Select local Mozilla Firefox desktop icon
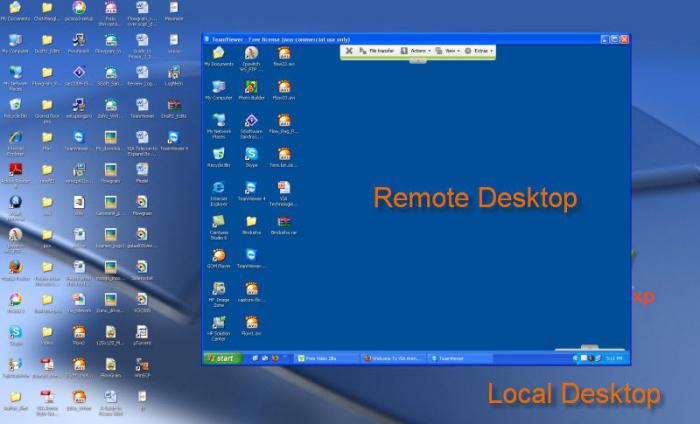The image size is (700, 424). 15,271
